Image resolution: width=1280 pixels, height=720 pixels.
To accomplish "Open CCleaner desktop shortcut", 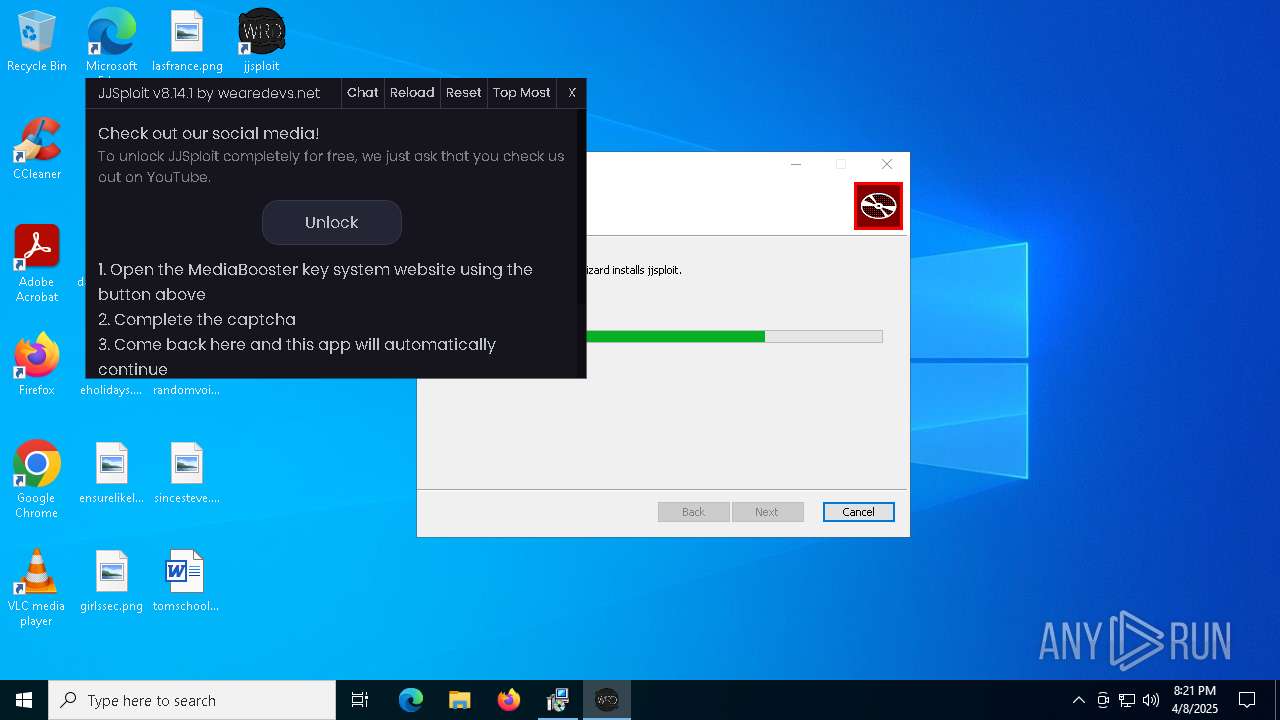I will pos(37,148).
